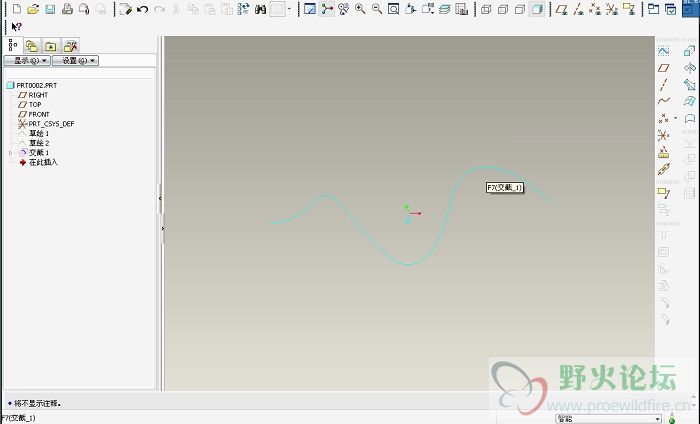Open the Find tool with binoculars icon

[x=260, y=9]
